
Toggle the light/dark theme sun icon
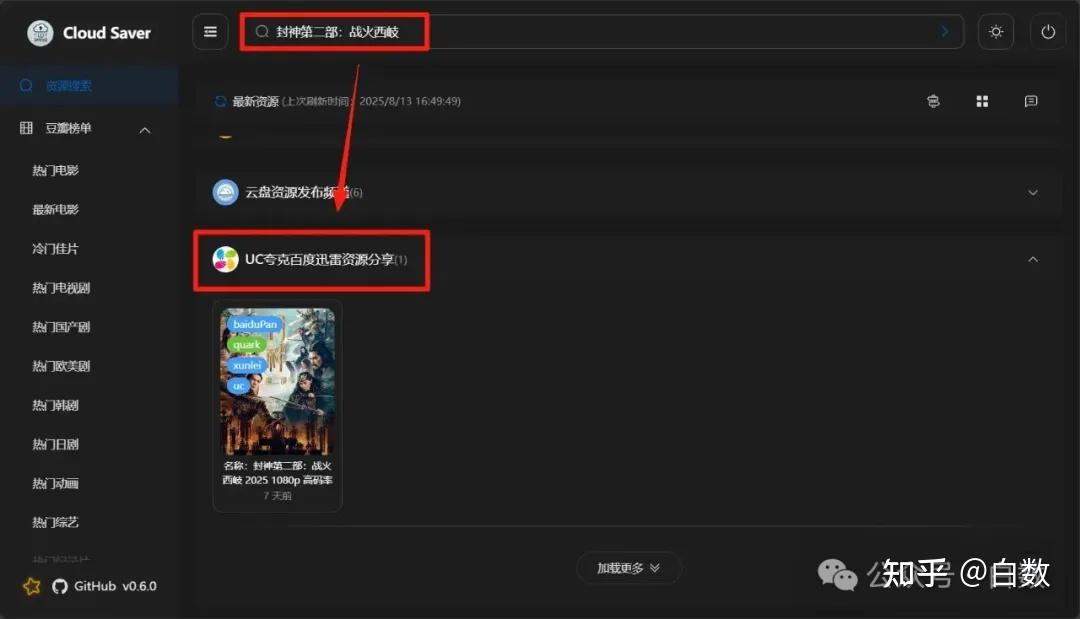tap(996, 31)
